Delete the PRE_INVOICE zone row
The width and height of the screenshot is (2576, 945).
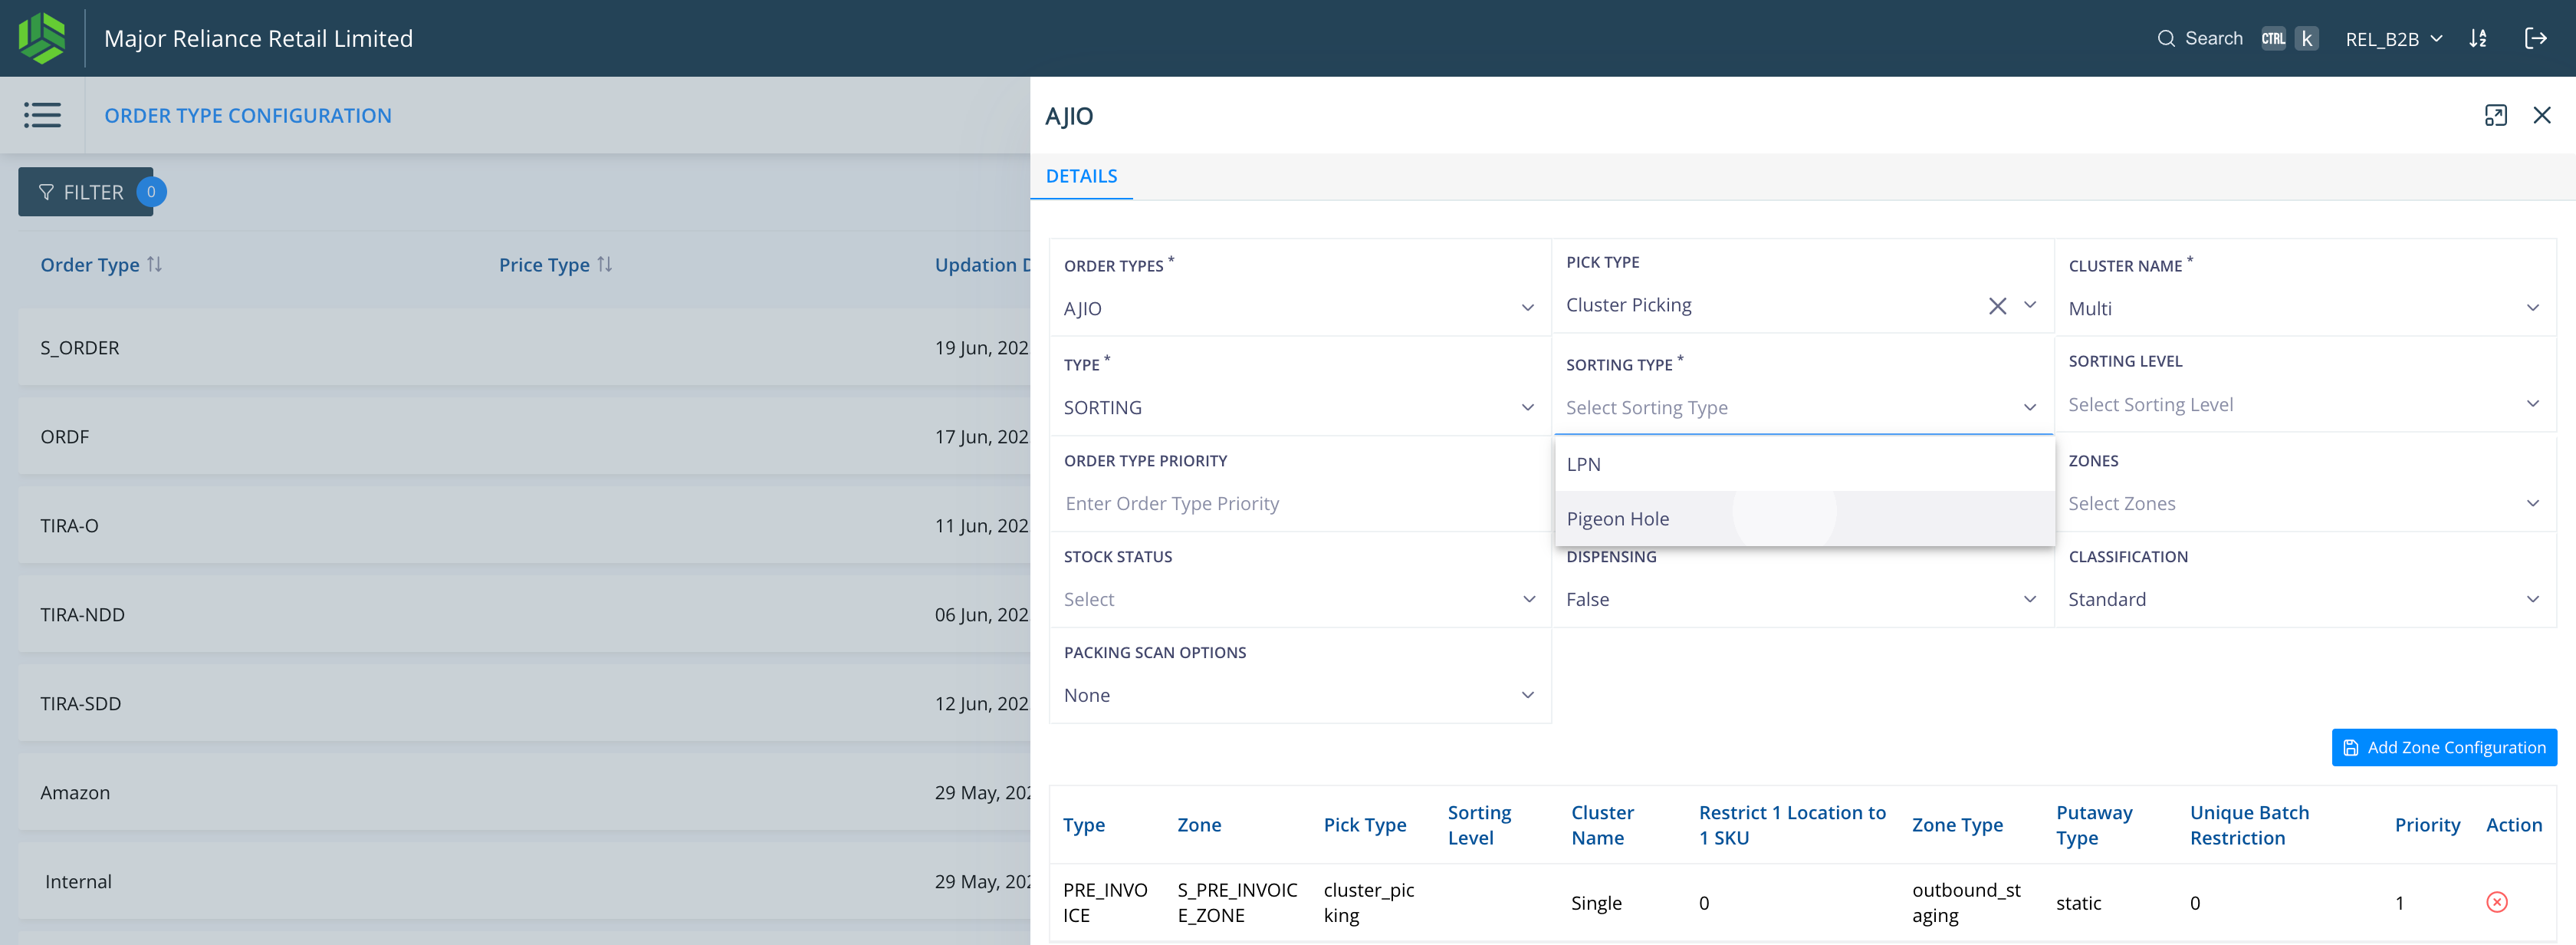[x=2497, y=902]
